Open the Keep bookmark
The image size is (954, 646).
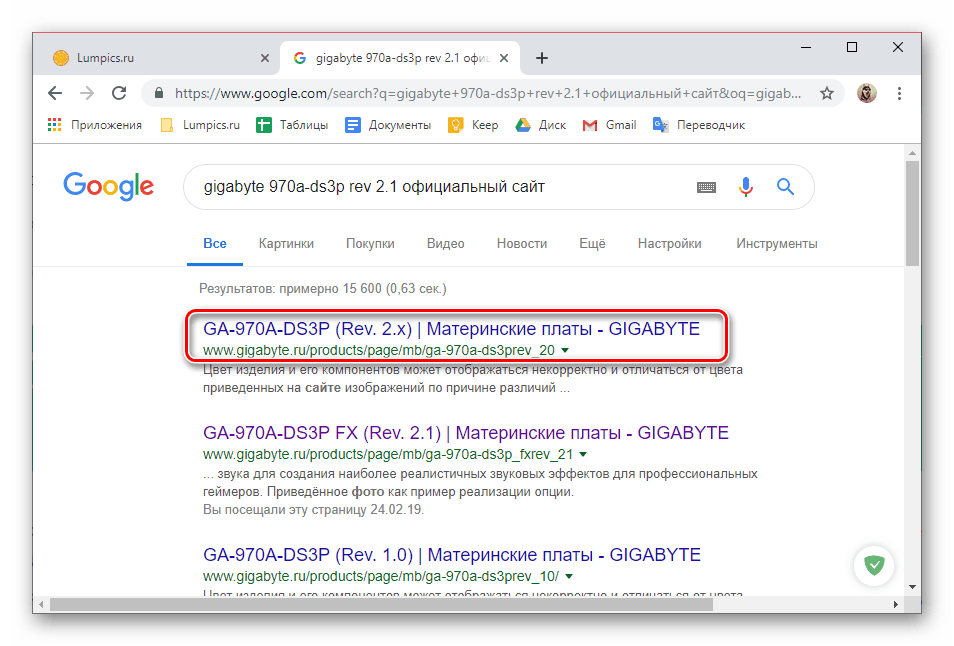point(473,125)
